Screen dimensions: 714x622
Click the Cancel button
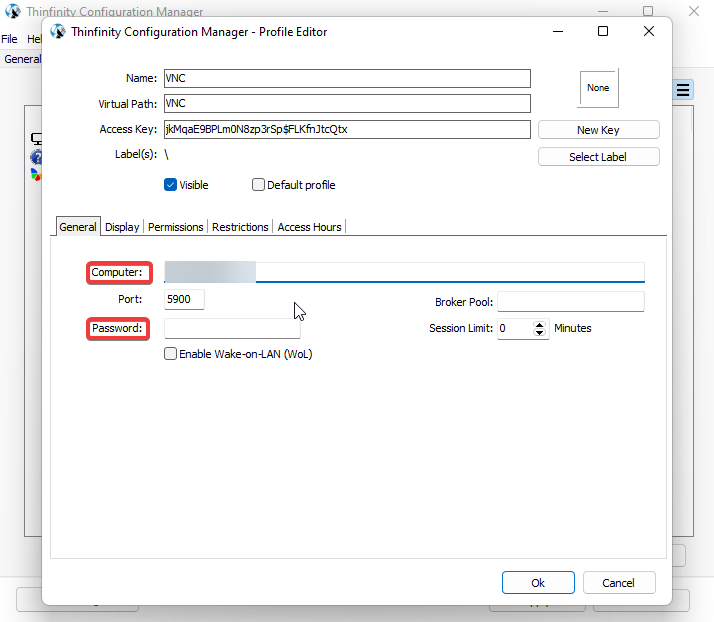tap(619, 582)
